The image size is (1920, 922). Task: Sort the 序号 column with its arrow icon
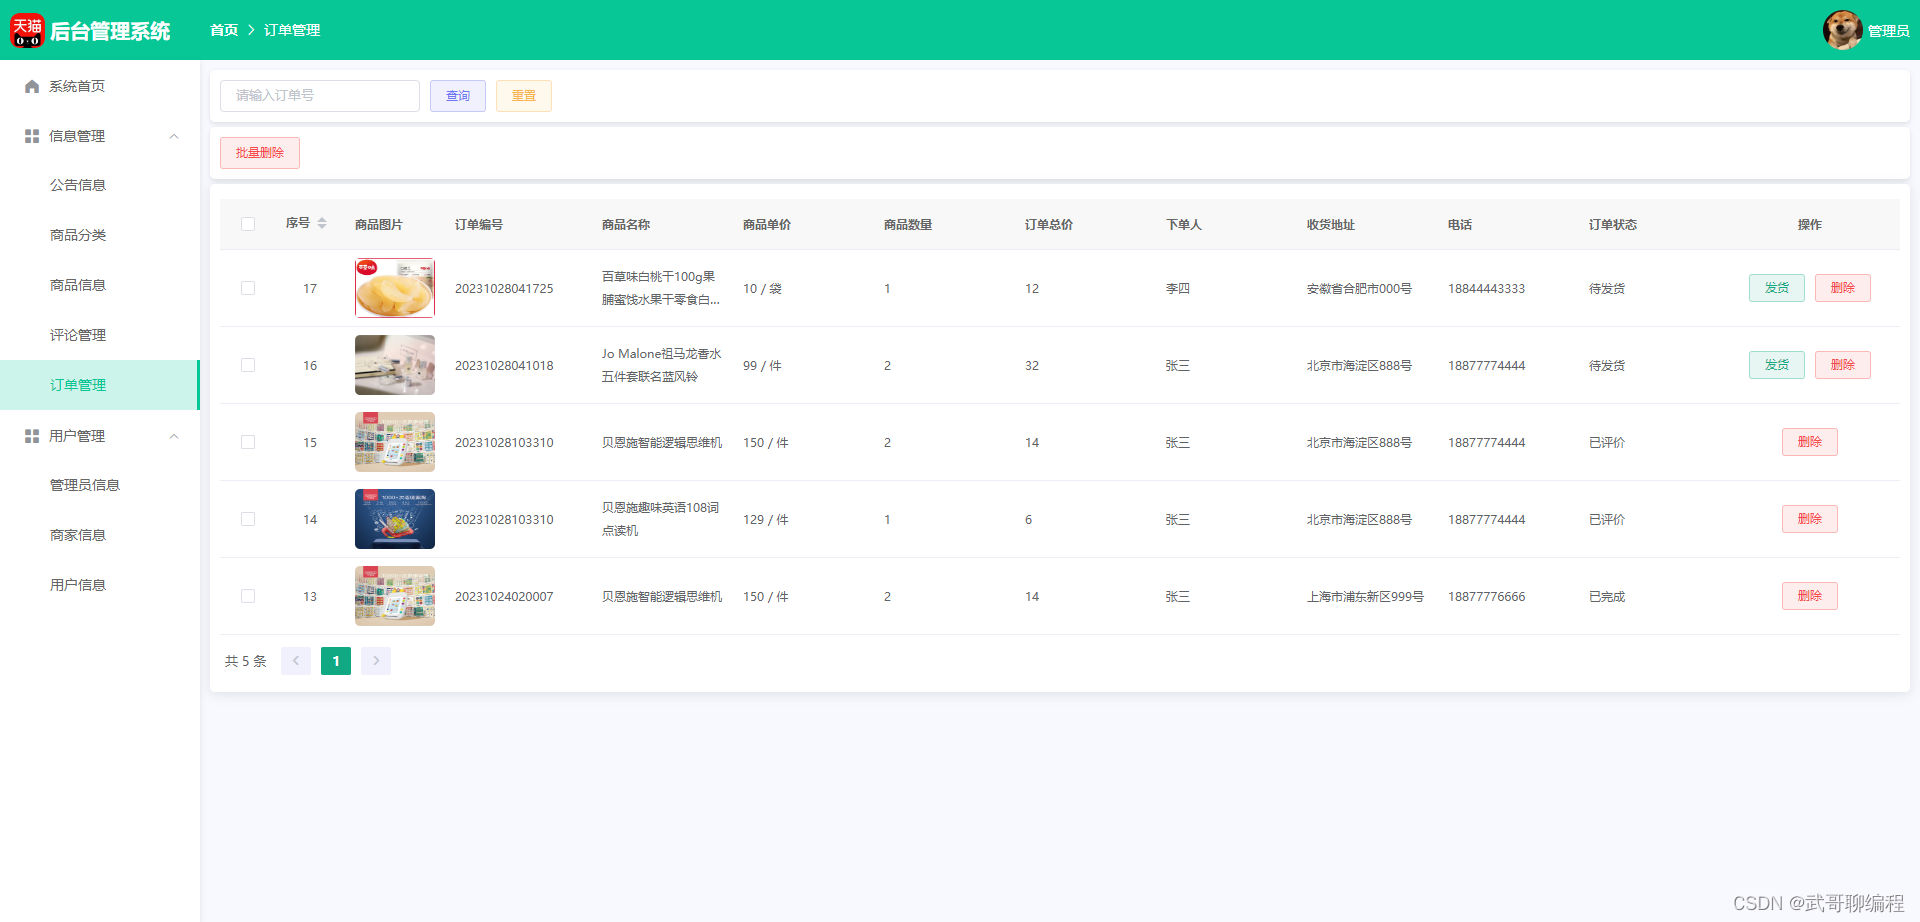(322, 224)
